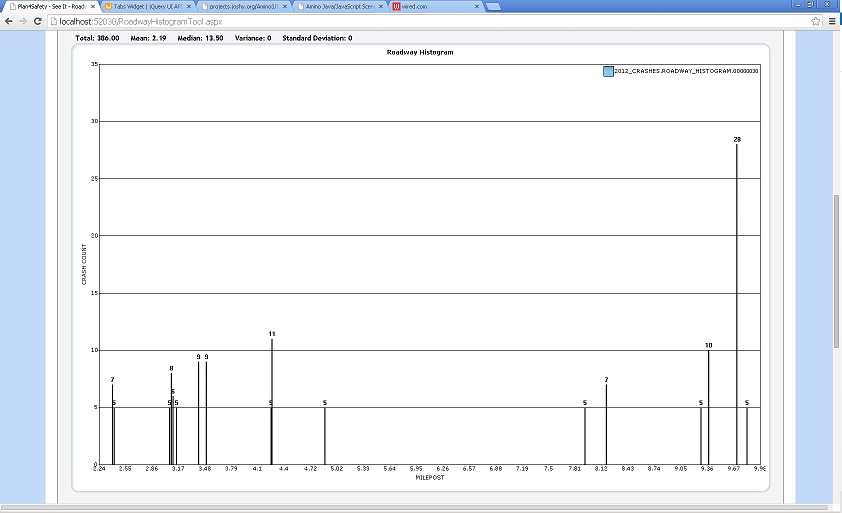This screenshot has height=513, width=842.
Task: Click the bar value label 8
Action: [171, 369]
